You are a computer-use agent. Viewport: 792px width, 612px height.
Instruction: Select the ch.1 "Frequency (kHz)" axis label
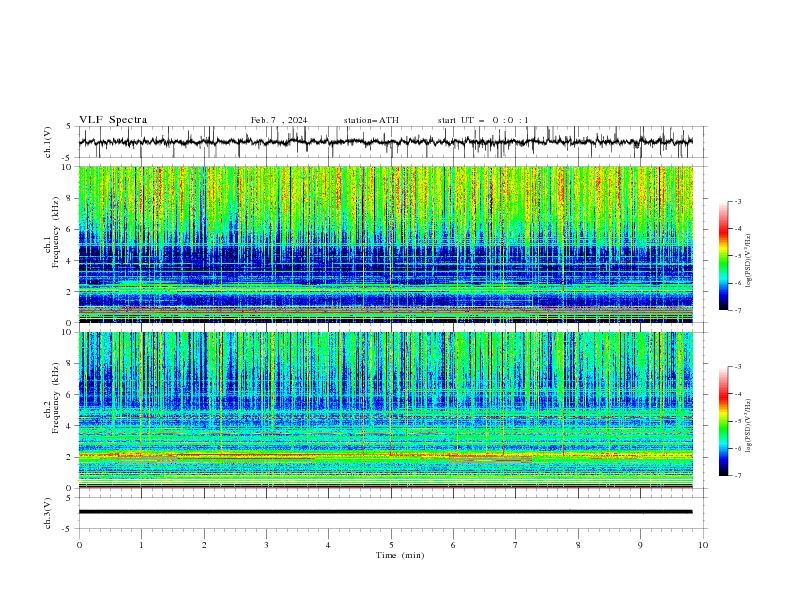(x=55, y=231)
